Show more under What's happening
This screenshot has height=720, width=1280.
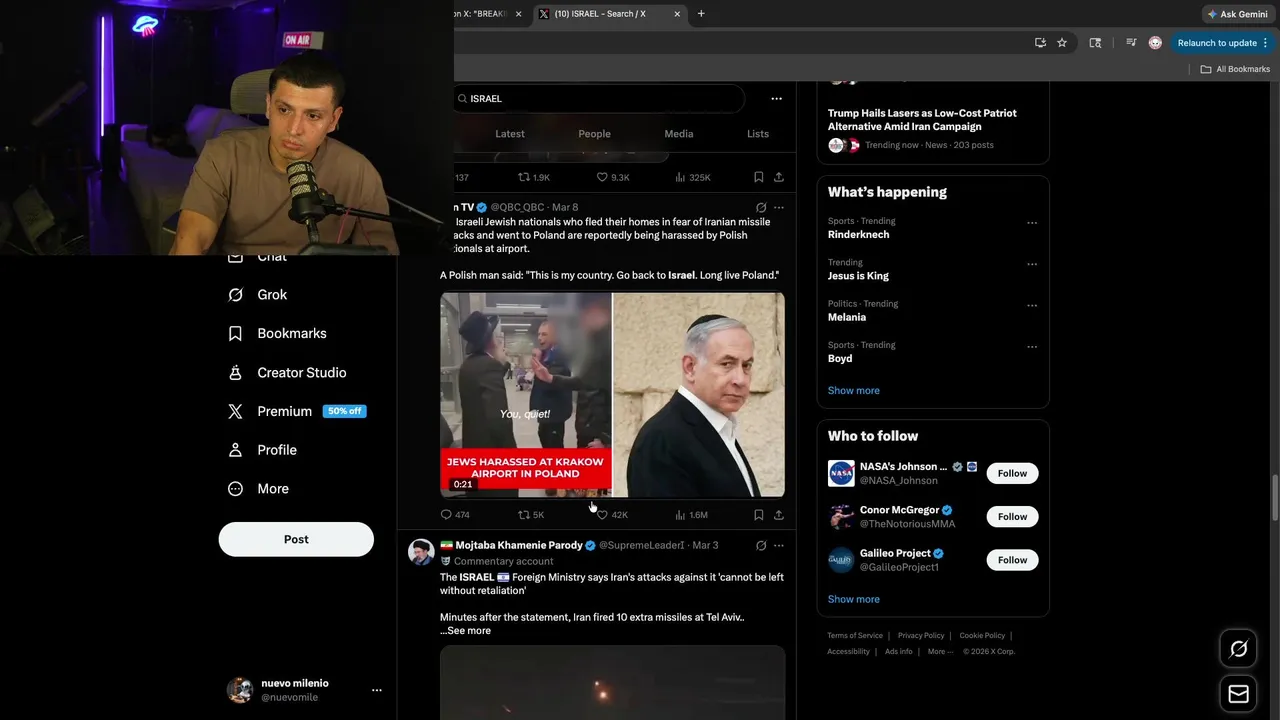click(x=853, y=391)
